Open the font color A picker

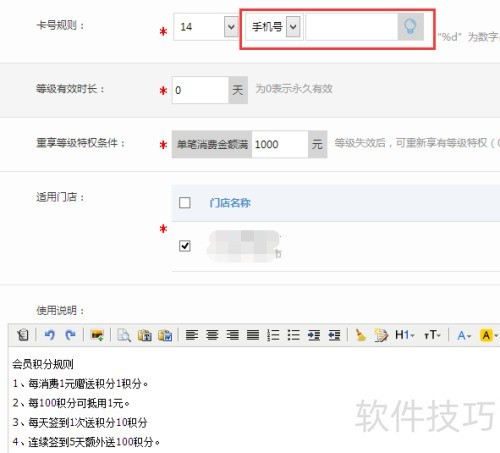[464, 335]
